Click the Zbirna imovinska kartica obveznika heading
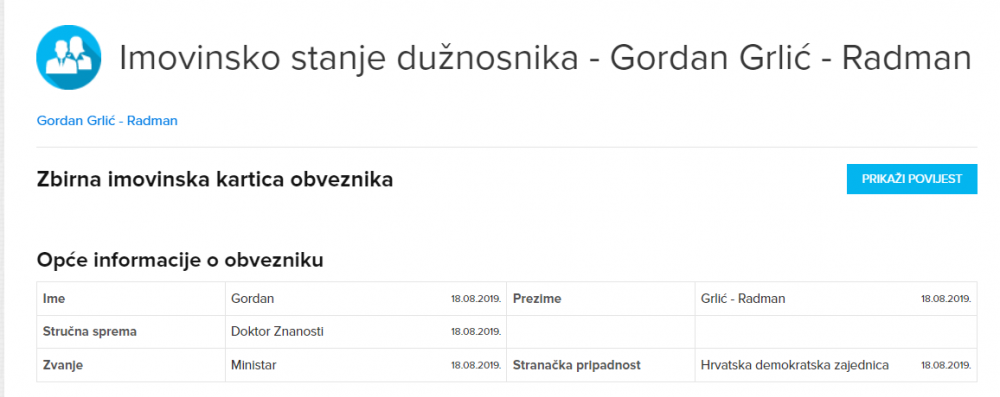 click(x=215, y=180)
